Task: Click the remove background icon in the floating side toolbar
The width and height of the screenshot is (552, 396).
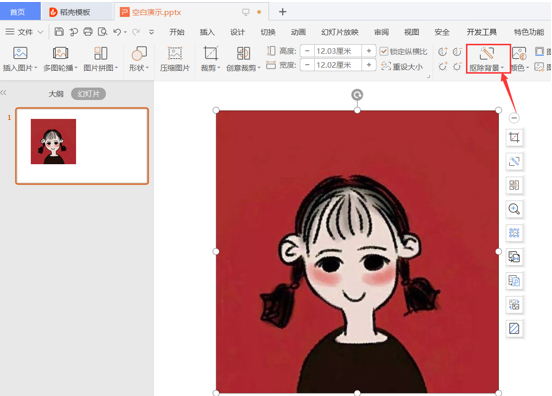Action: point(514,161)
